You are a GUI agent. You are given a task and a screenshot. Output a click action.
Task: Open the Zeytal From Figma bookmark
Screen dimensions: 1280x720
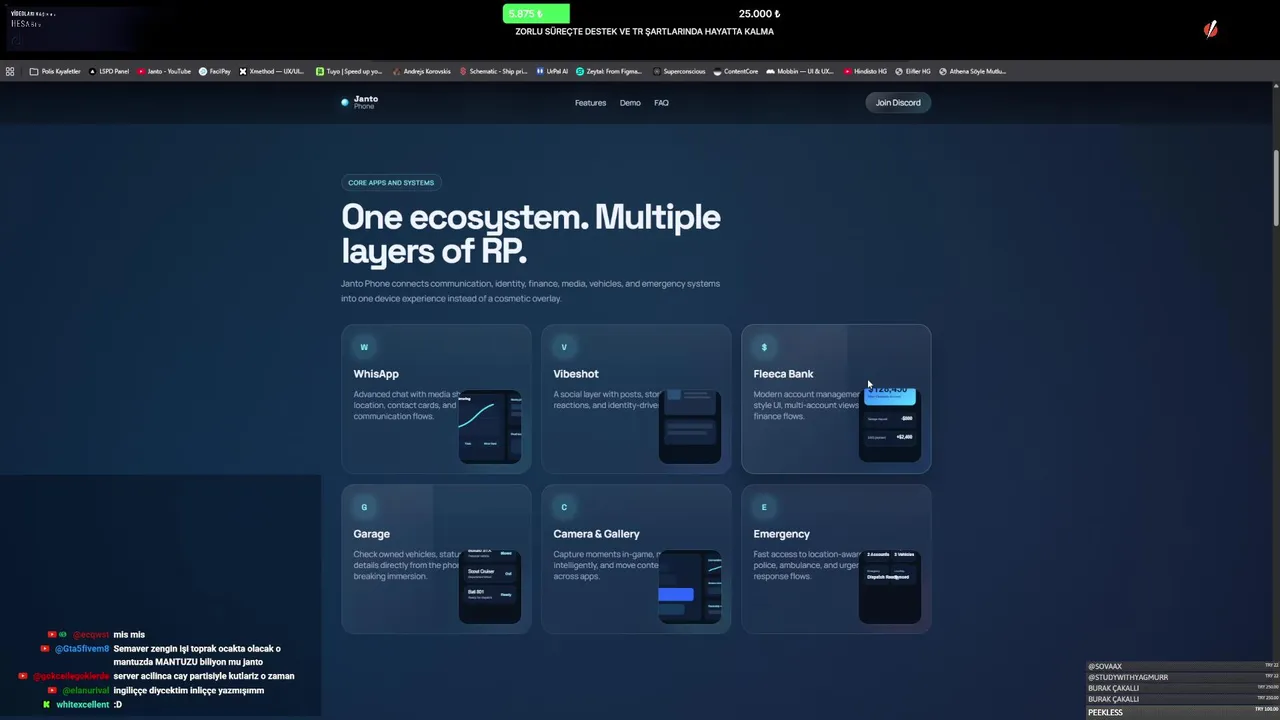pos(609,71)
